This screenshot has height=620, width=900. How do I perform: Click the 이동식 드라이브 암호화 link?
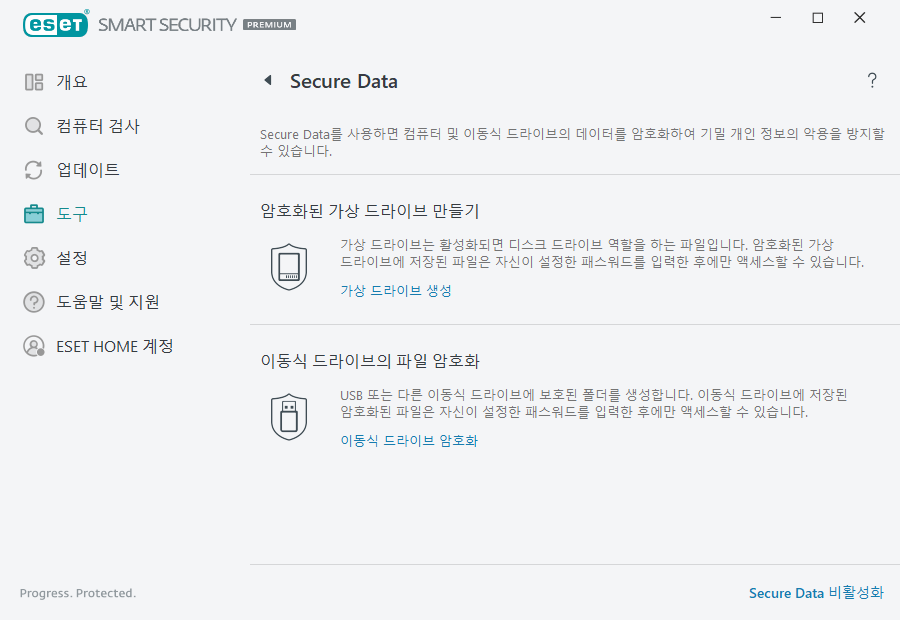(x=407, y=440)
